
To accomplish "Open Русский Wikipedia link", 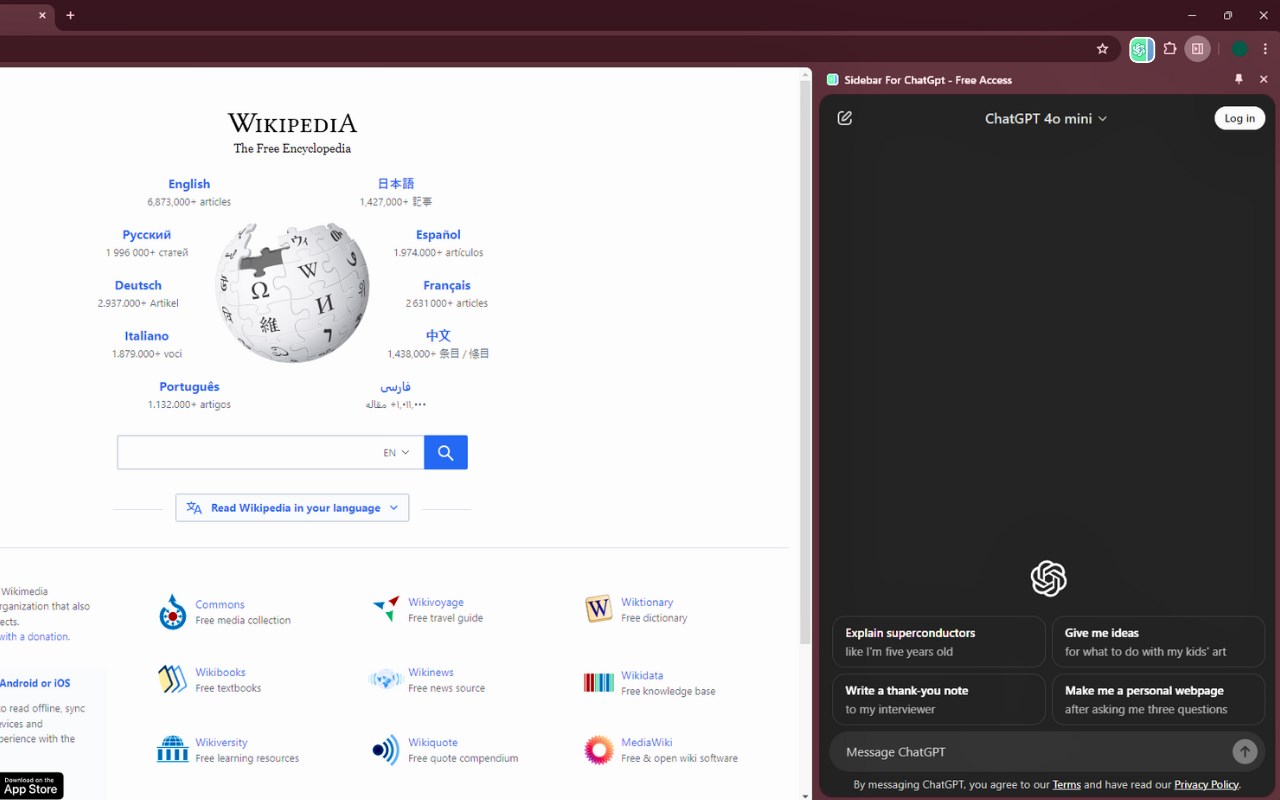I will click(147, 235).
